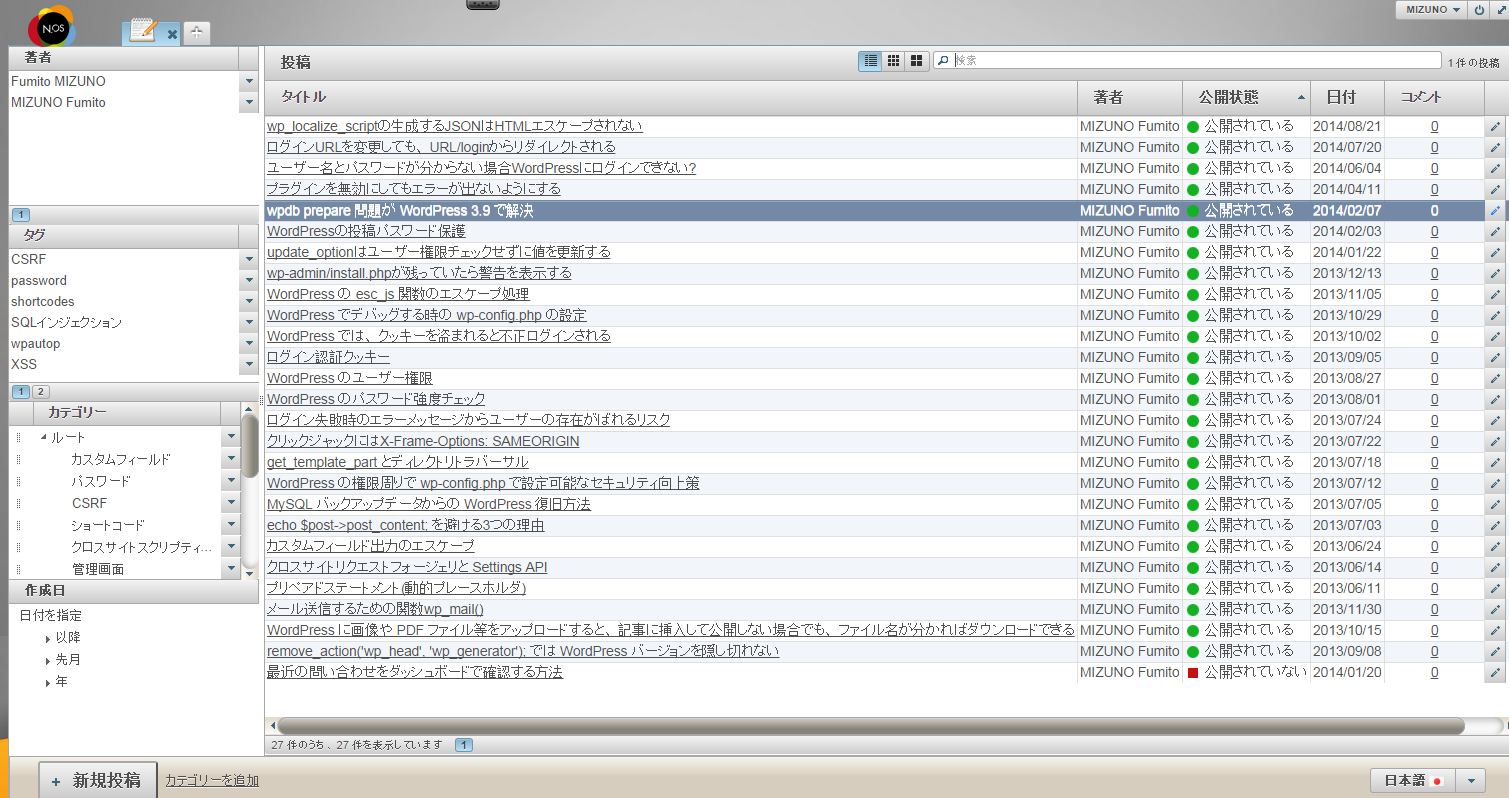This screenshot has height=798, width=1509.
Task: Click the horizontal scrollbar of posts list
Action: coord(870,726)
